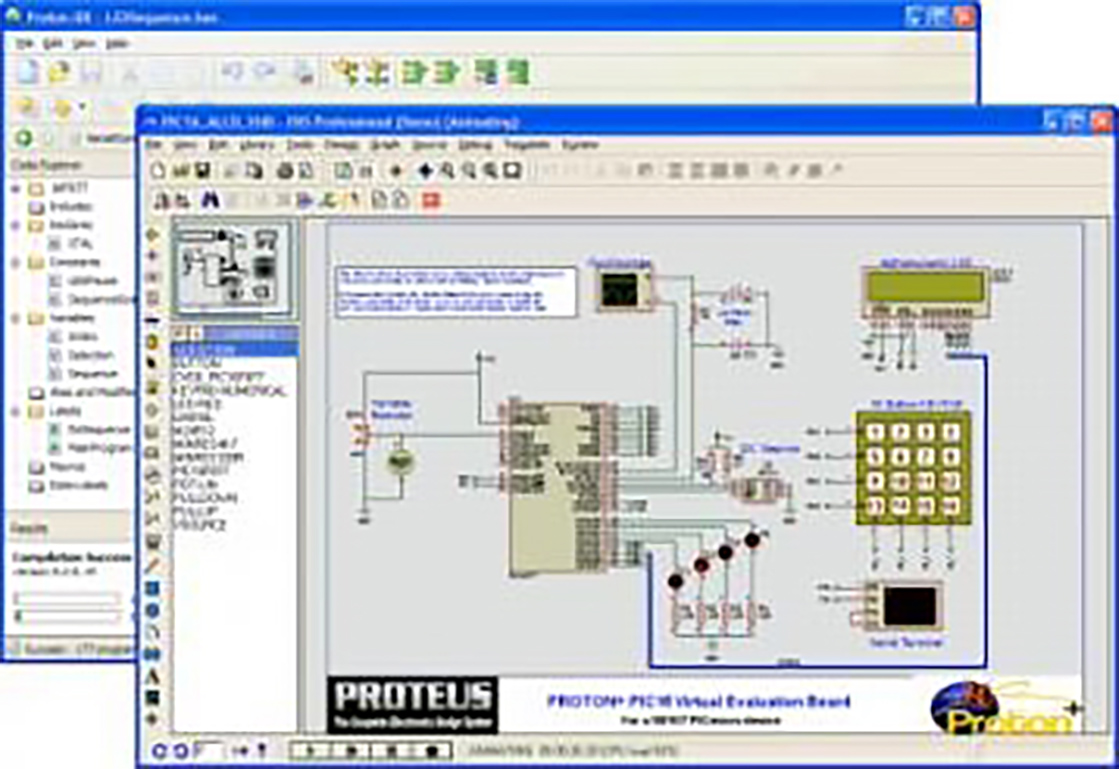Viewport: 1119px width, 769px height.
Task: Select the Macros item in Code Explorer
Action: (67, 467)
